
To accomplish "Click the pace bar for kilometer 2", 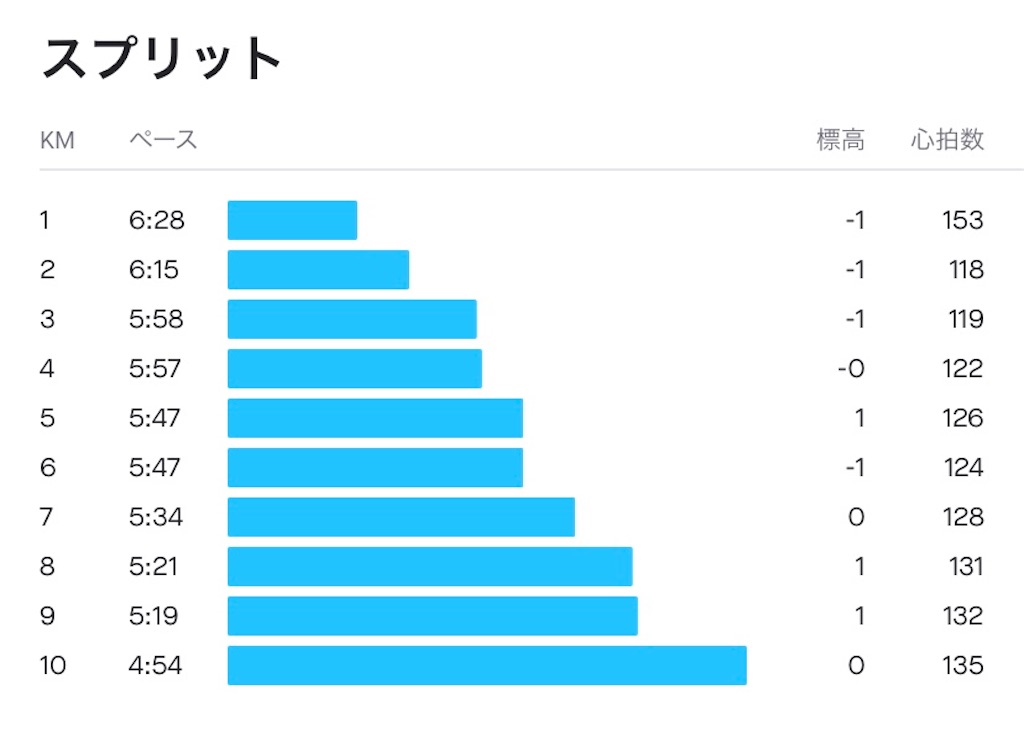I will tap(318, 270).
